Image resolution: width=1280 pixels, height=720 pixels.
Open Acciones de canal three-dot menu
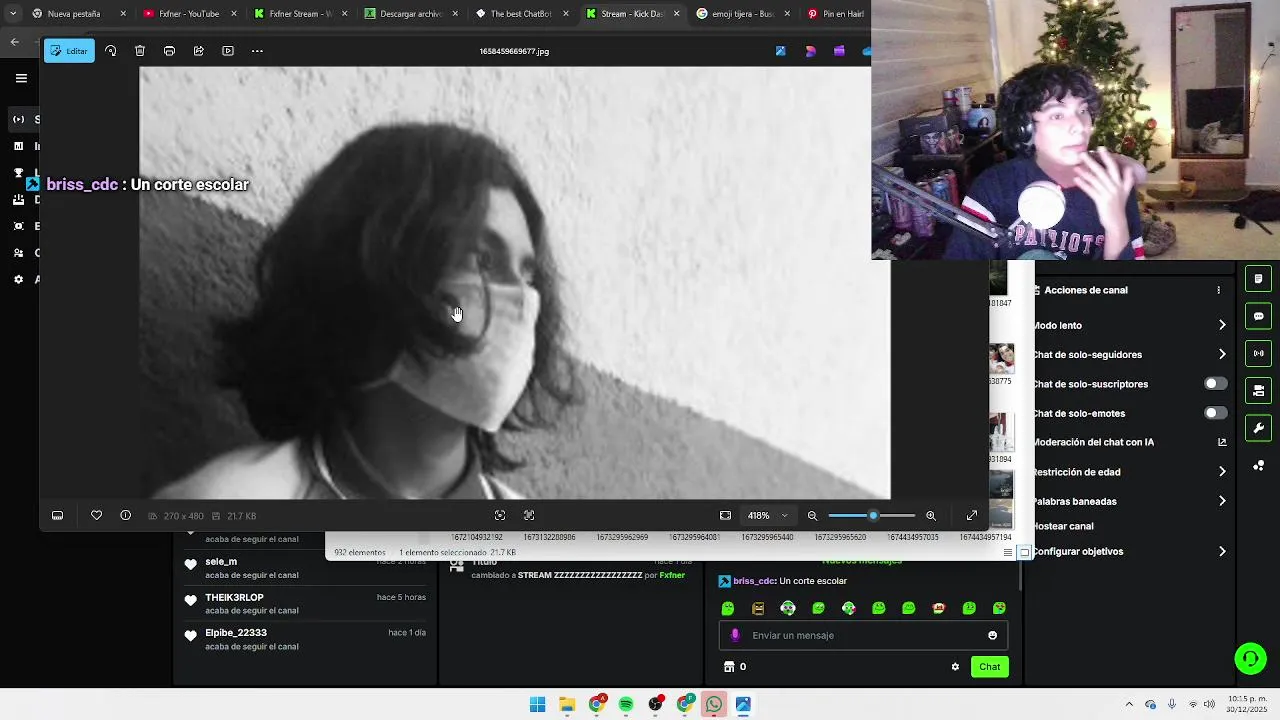point(1218,290)
